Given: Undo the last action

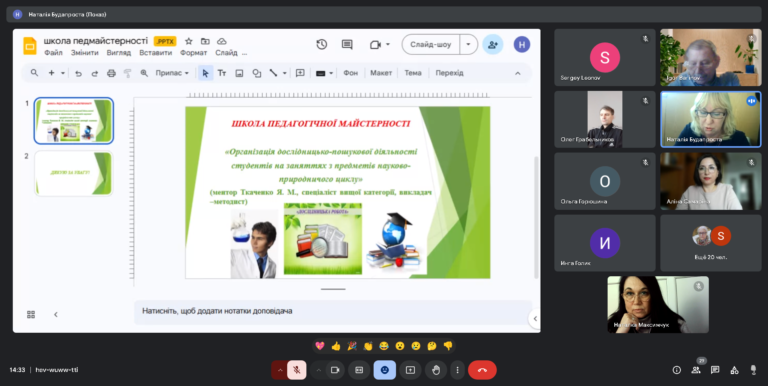Looking at the screenshot, I should point(78,73).
